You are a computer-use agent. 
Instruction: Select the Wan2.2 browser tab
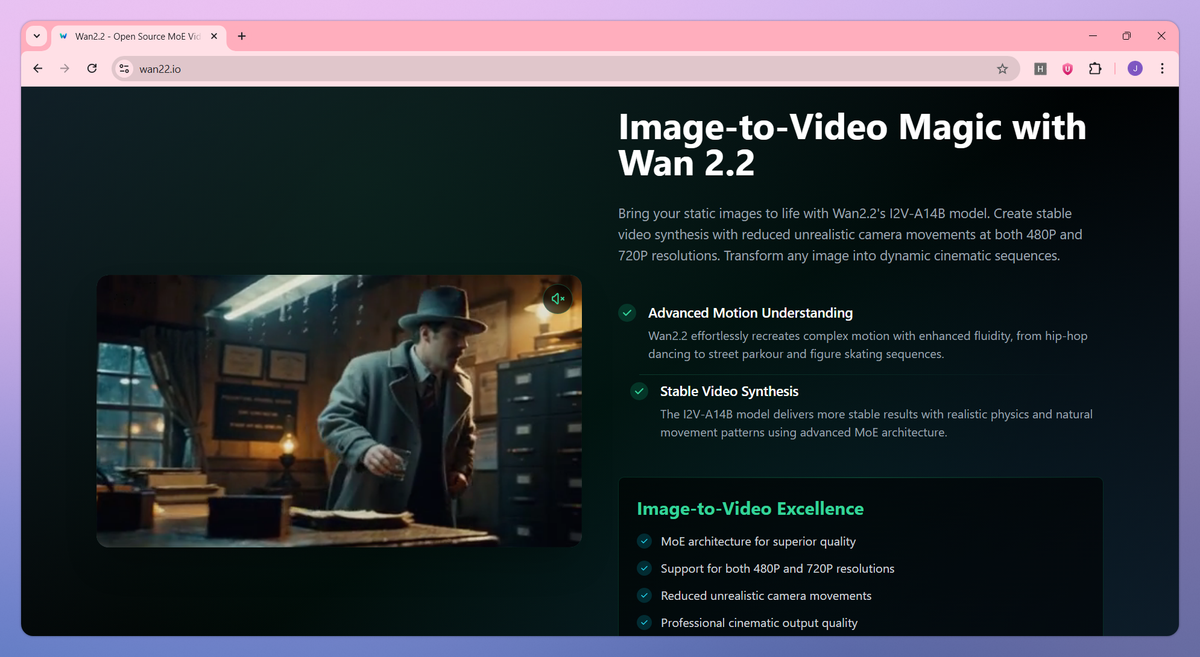(138, 36)
